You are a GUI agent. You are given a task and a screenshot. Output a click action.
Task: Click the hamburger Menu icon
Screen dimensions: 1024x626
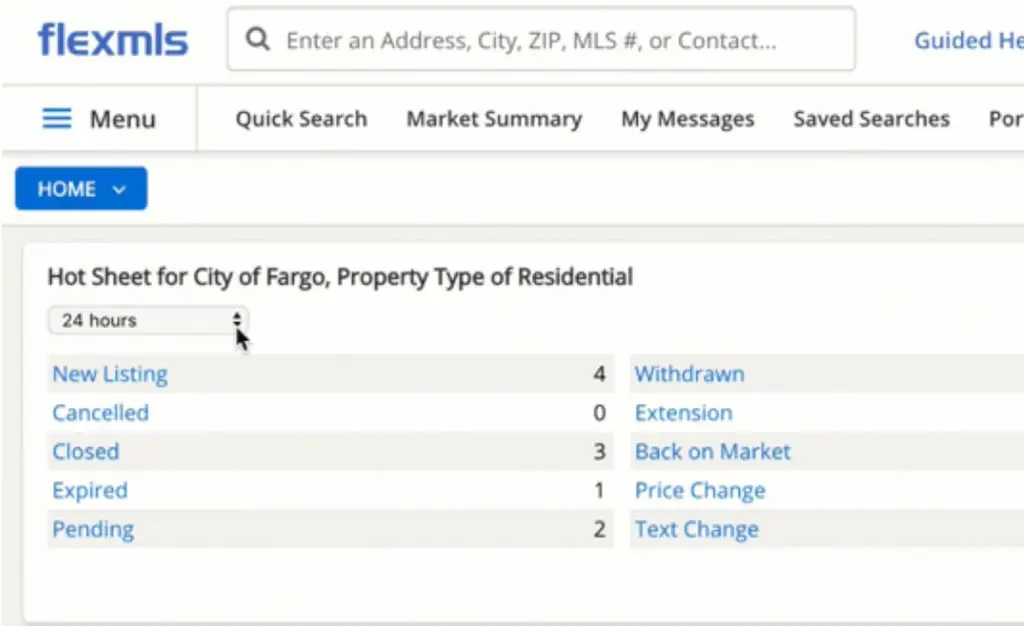57,119
